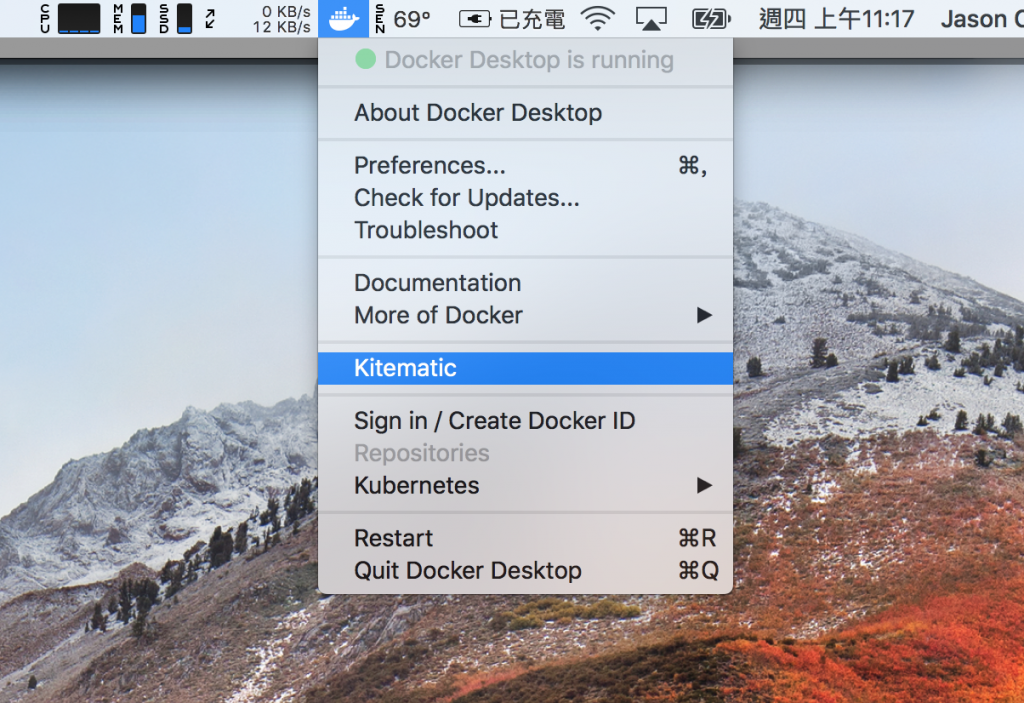The width and height of the screenshot is (1024, 703).
Task: Open the SSD disk monitor icon
Action: [x=176, y=18]
